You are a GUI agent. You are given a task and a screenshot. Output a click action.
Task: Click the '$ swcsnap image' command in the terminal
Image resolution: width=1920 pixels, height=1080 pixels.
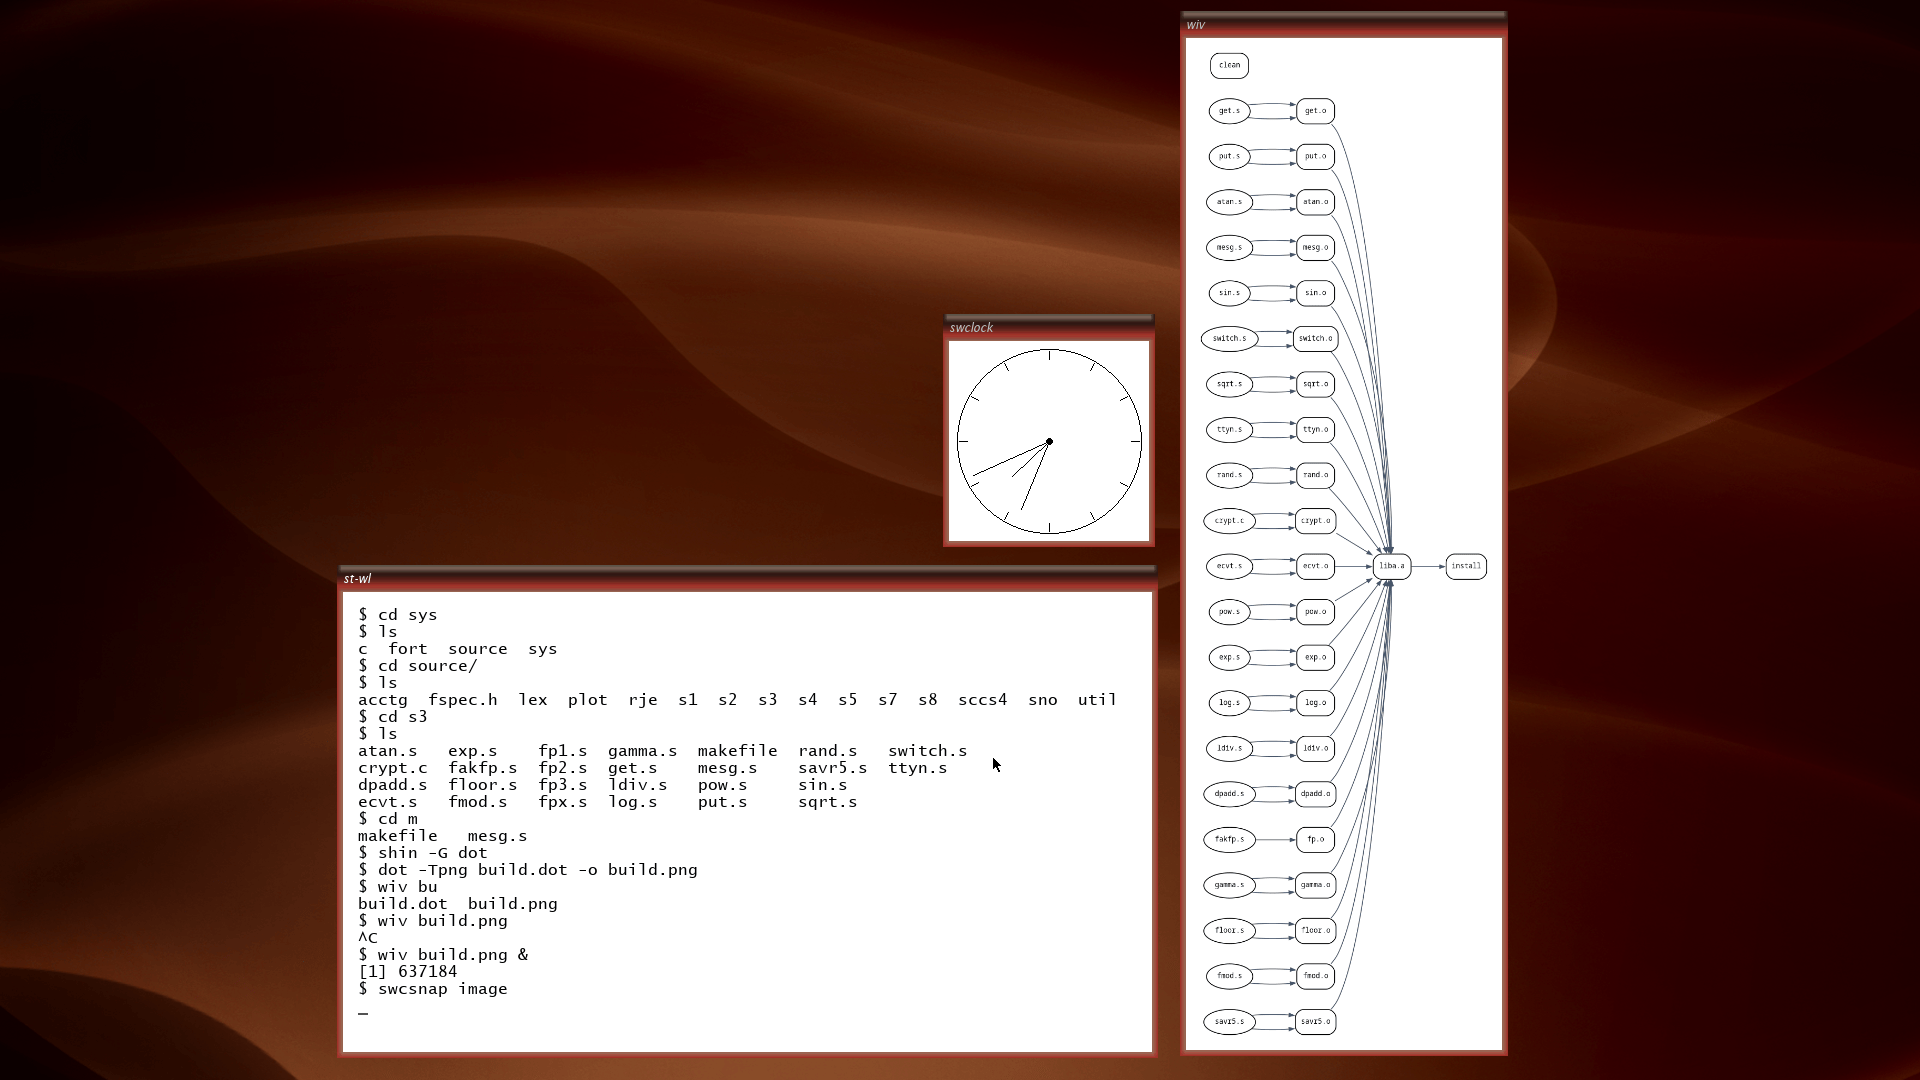click(433, 989)
